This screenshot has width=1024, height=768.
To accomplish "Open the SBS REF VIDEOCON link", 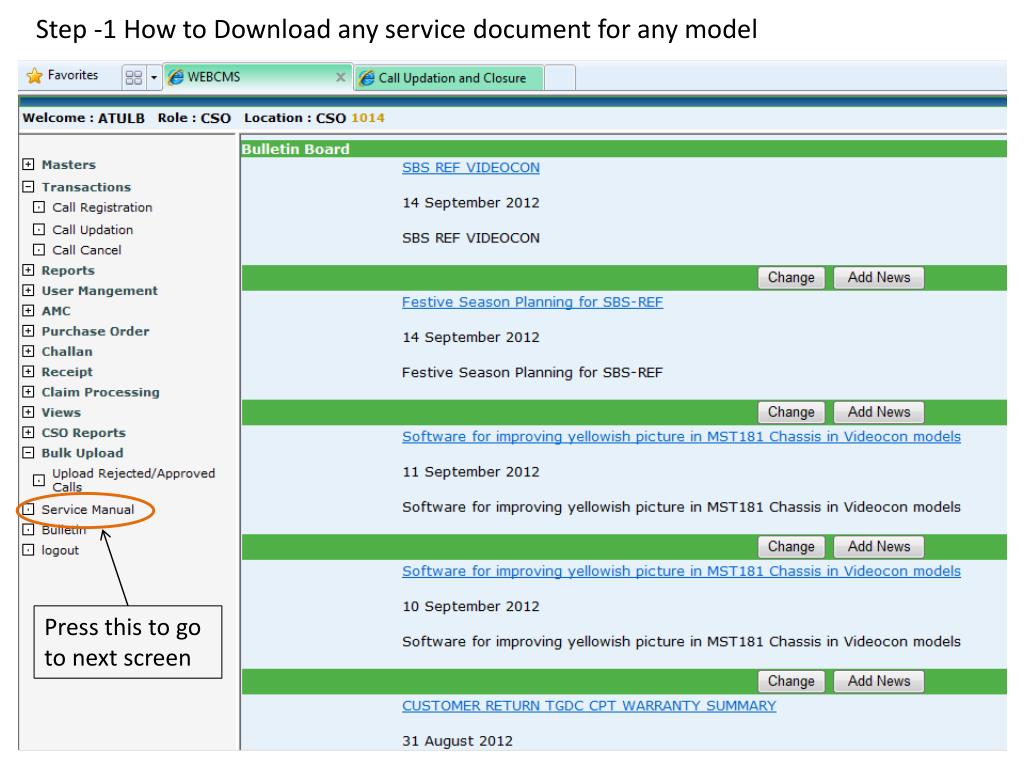I will pyautogui.click(x=471, y=167).
